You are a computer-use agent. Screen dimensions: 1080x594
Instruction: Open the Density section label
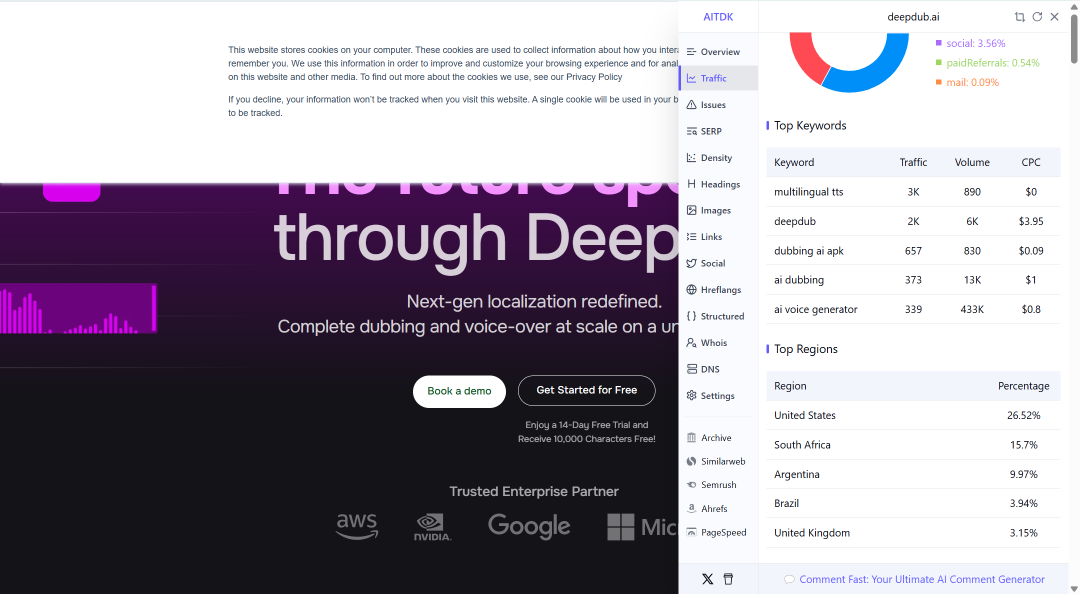point(716,158)
